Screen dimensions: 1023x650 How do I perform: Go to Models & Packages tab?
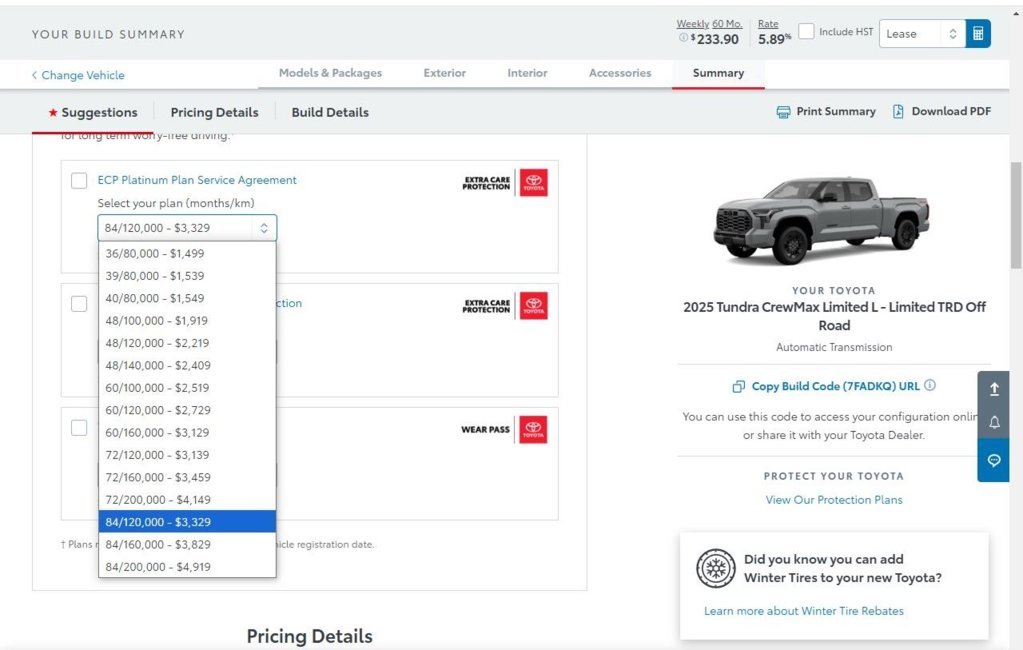(330, 73)
